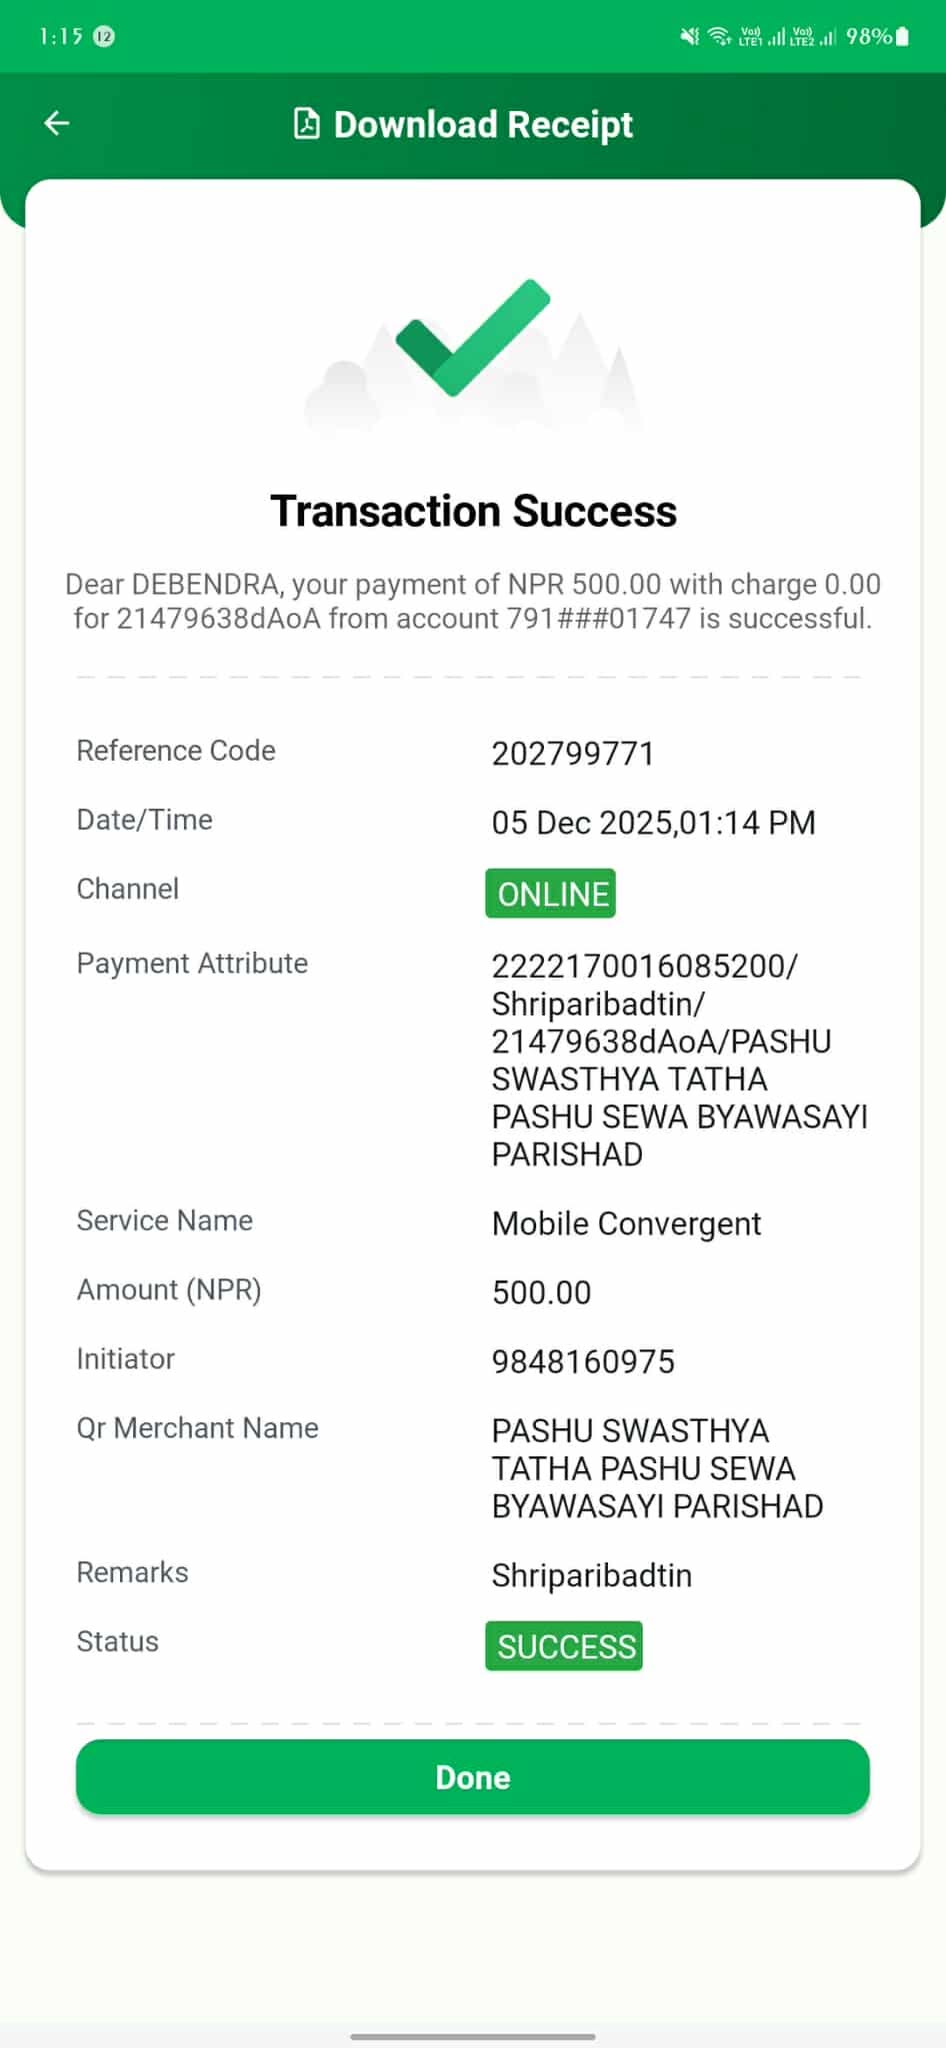Tap the LTE1 signal strength icon
The image size is (946, 2048).
762,37
